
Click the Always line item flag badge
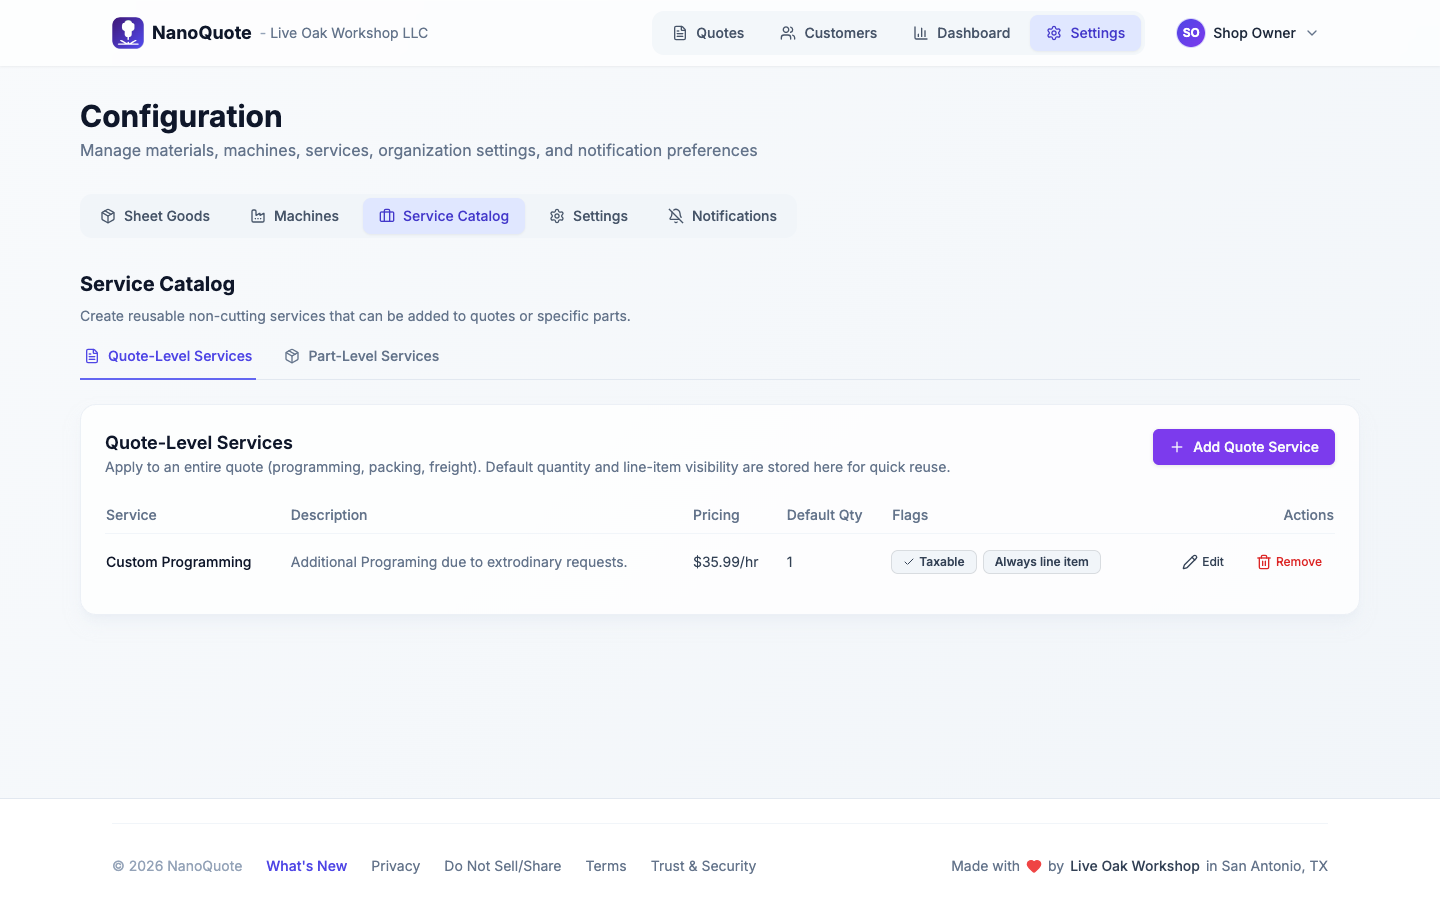pyautogui.click(x=1041, y=562)
